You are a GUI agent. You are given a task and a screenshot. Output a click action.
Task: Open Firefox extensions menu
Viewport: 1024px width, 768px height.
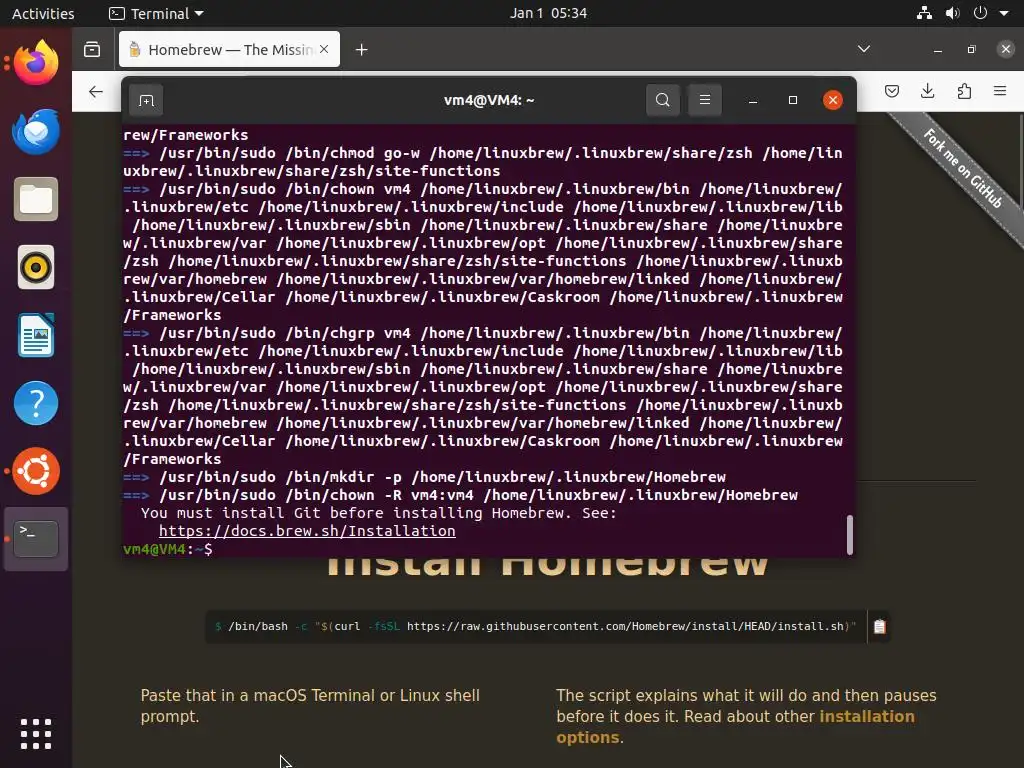tap(964, 91)
